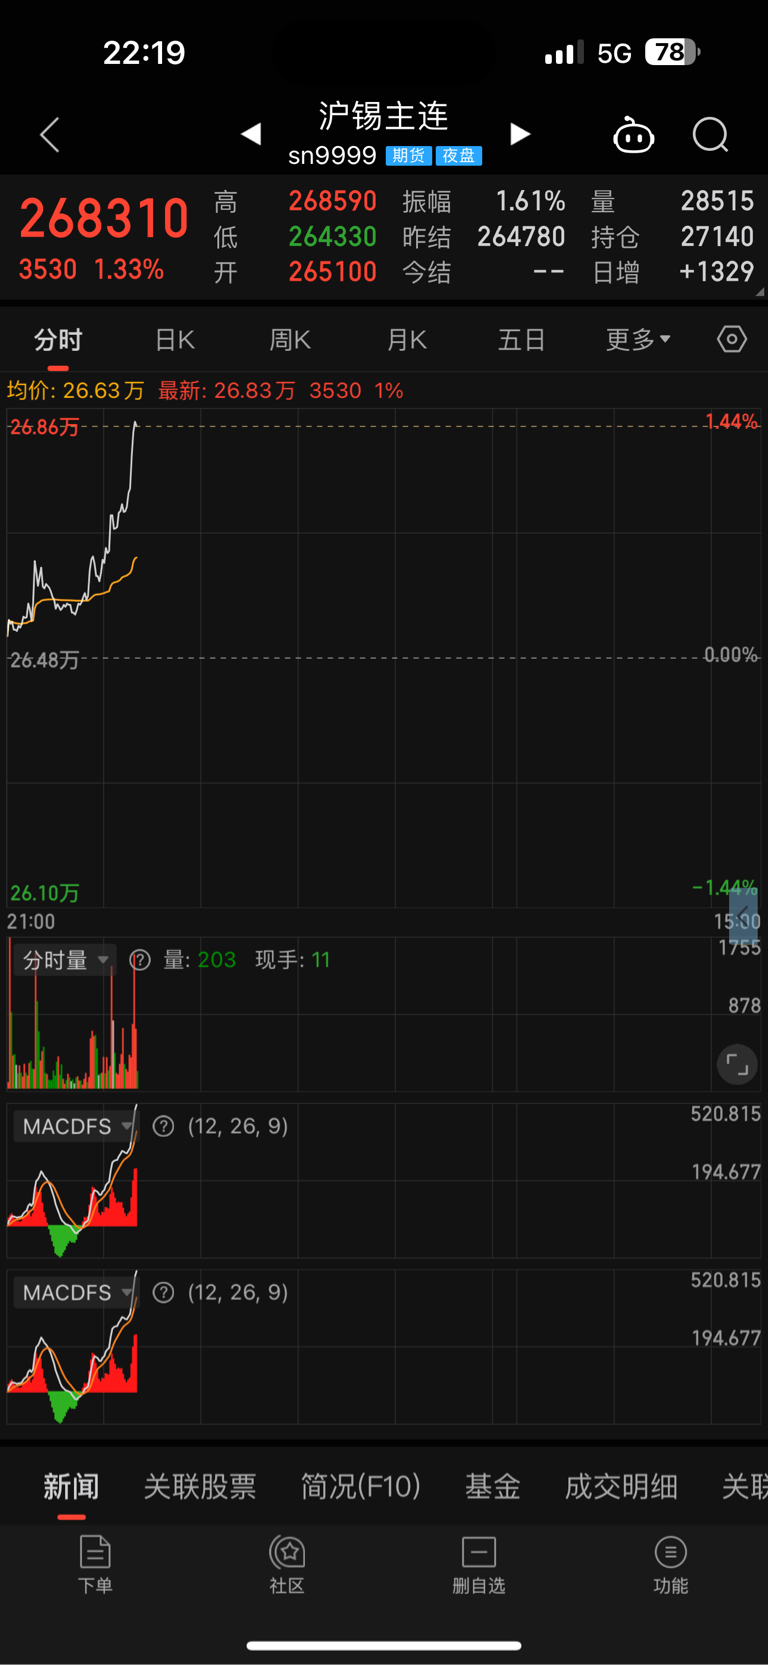This screenshot has height=1665, width=768.
Task: Tap the 沪锡主连 title
Action: click(x=384, y=116)
